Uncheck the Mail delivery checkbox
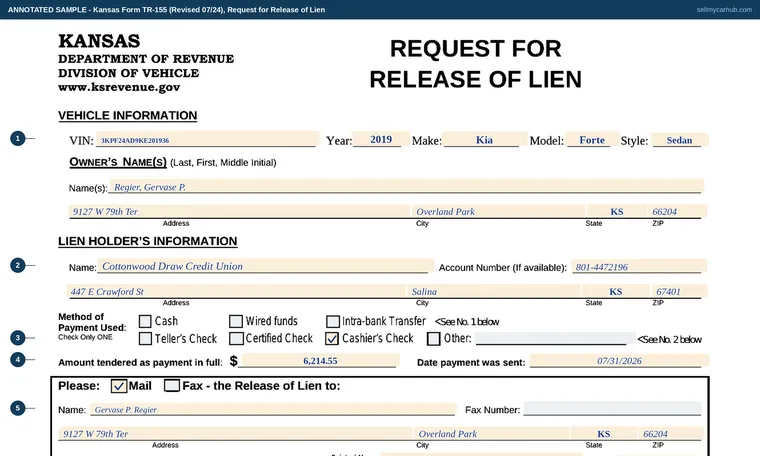 point(119,386)
